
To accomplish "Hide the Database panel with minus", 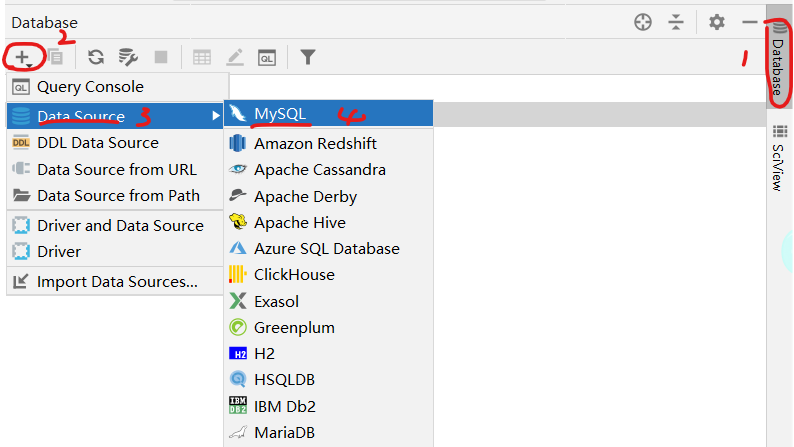I will coord(749,22).
